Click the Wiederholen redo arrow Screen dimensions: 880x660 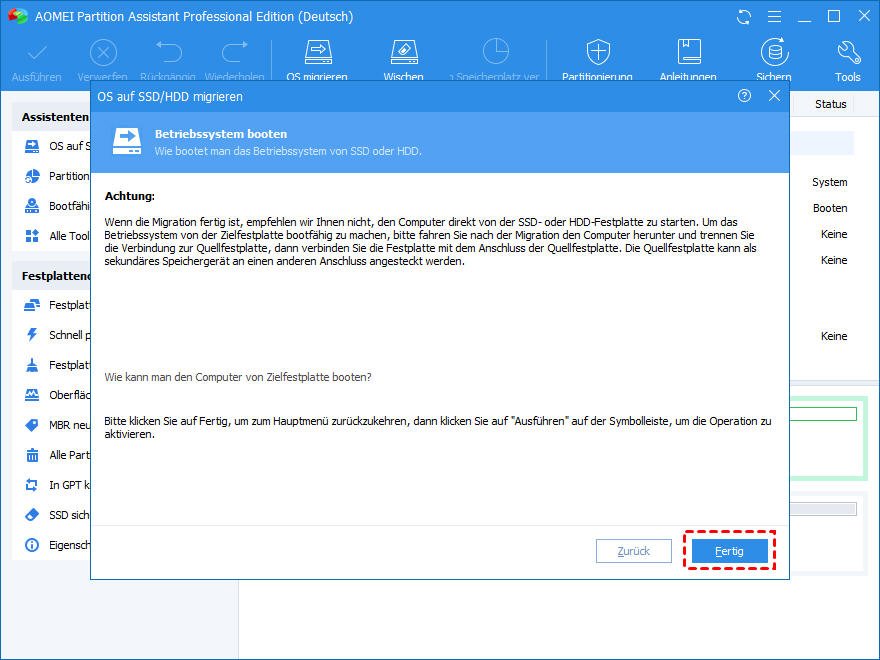235,52
